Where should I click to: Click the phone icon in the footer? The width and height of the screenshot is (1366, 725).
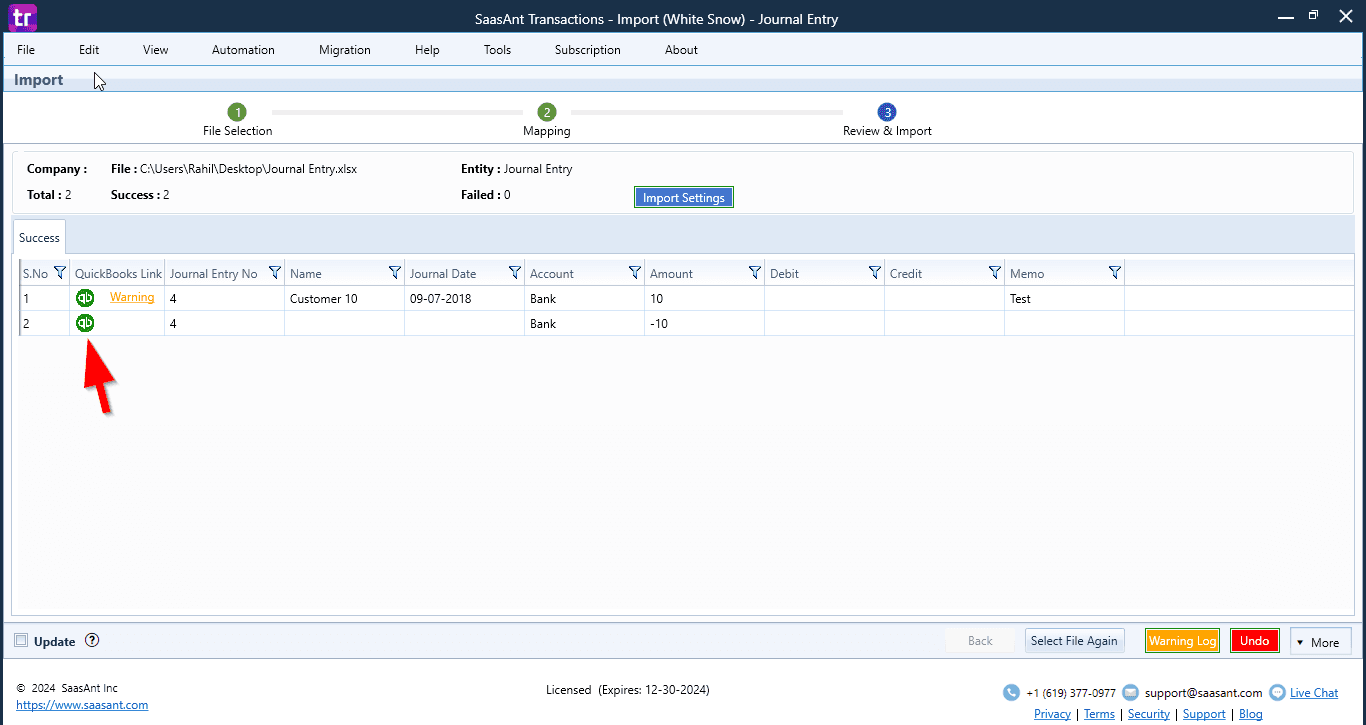[x=1012, y=693]
